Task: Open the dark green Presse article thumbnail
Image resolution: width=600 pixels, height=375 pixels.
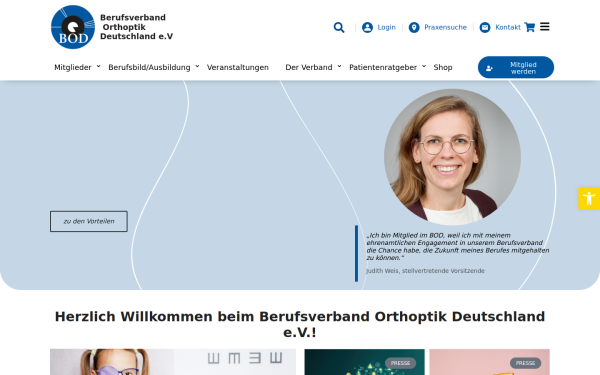Action: [364, 362]
